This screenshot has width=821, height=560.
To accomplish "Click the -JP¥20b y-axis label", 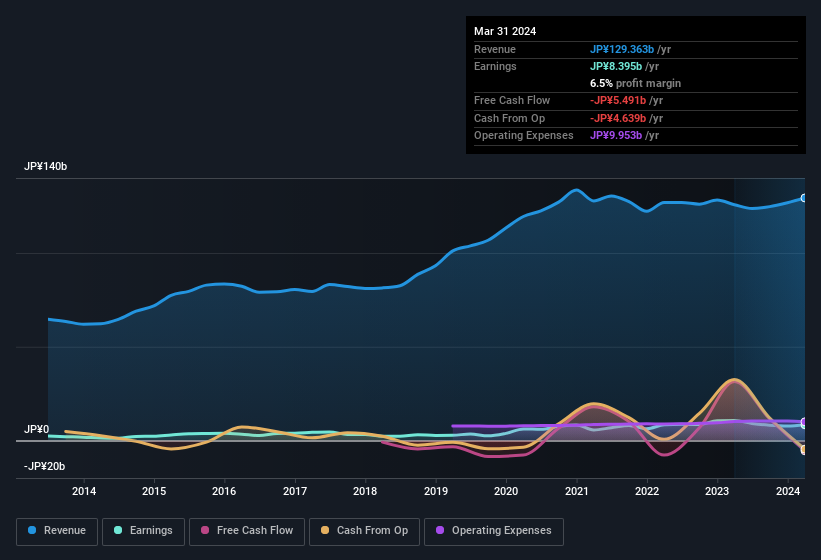I will click(45, 466).
